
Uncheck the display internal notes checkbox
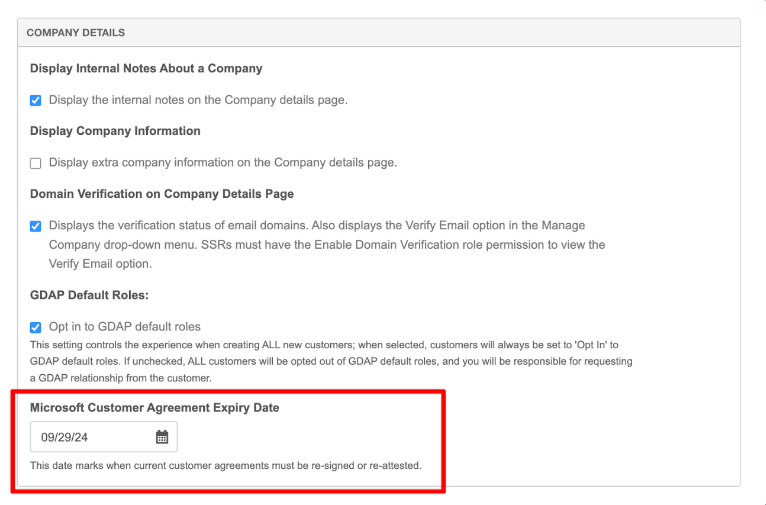[36, 100]
